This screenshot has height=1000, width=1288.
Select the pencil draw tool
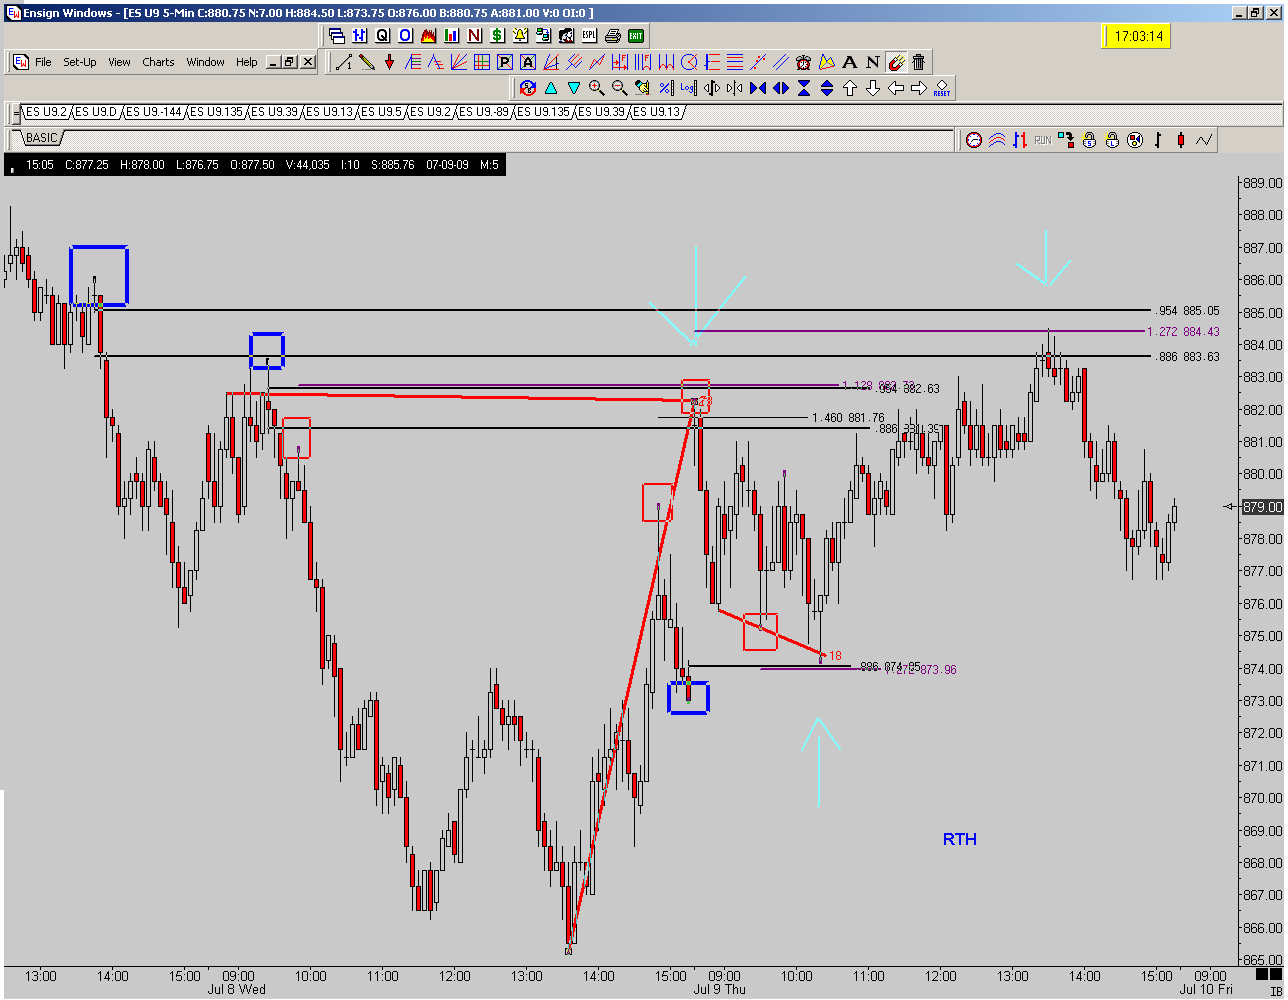(367, 62)
